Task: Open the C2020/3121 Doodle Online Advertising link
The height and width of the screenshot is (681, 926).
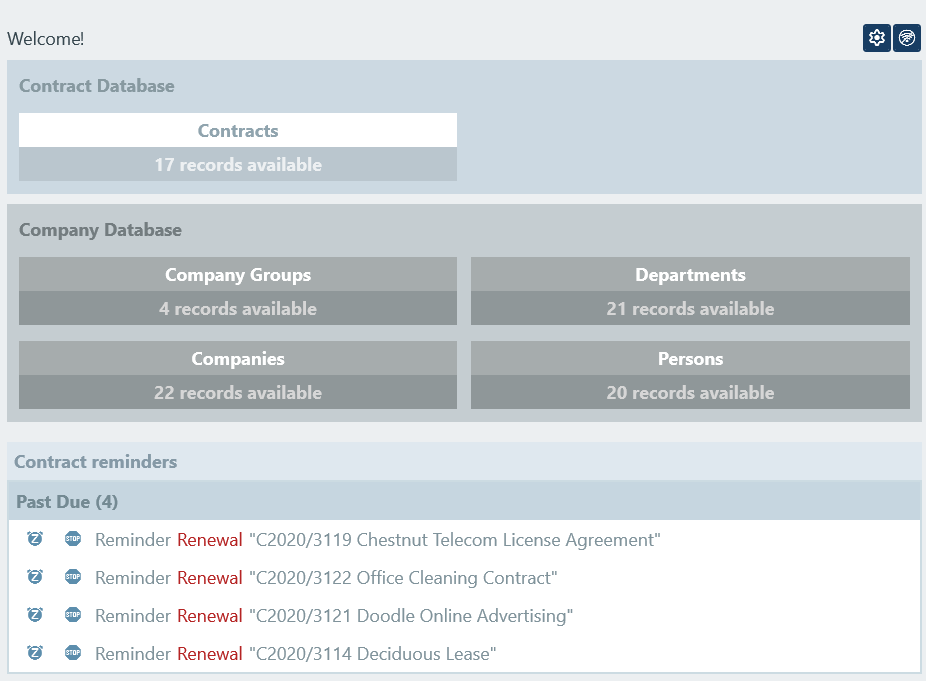Action: pos(411,616)
